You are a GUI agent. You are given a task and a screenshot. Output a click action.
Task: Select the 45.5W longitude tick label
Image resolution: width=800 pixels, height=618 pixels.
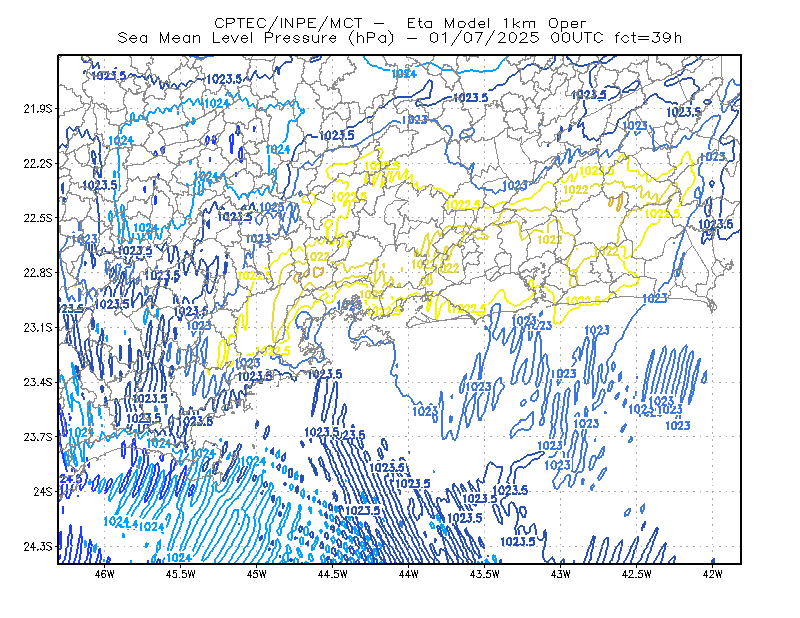pos(181,574)
